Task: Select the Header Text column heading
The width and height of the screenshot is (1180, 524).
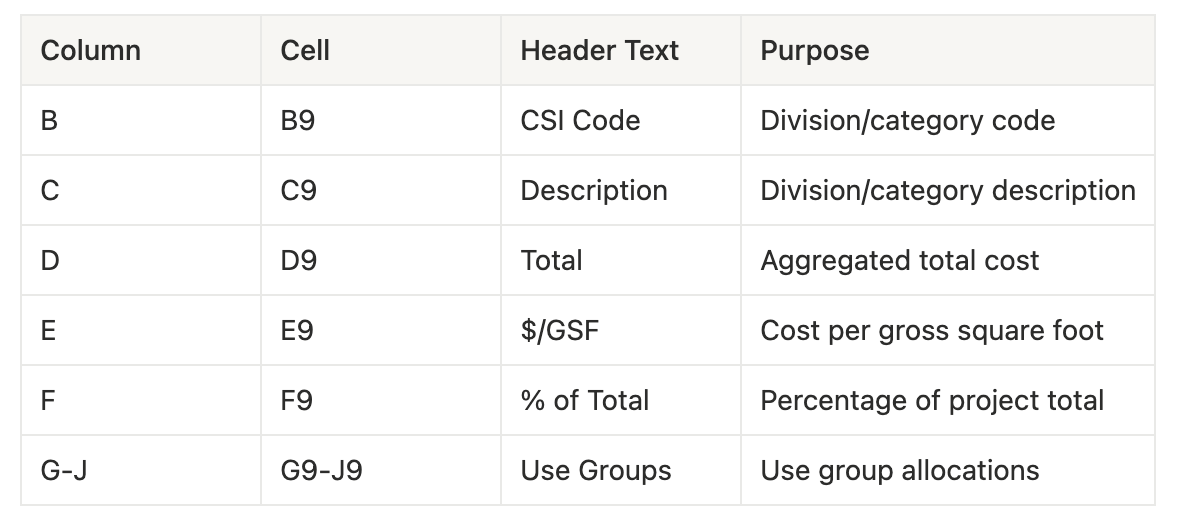Action: [599, 50]
